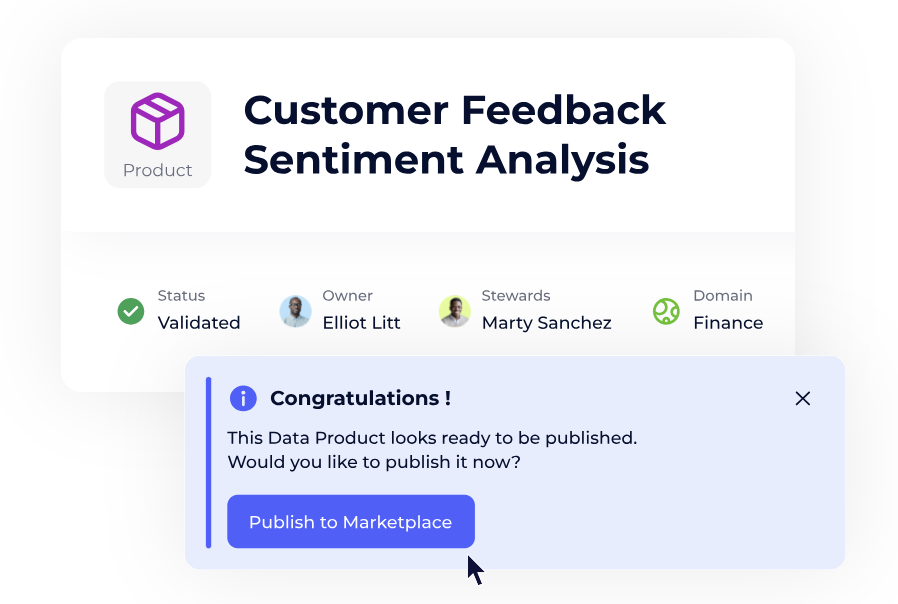The image size is (898, 604).
Task: Click the Finance domain value
Action: pyautogui.click(x=728, y=323)
